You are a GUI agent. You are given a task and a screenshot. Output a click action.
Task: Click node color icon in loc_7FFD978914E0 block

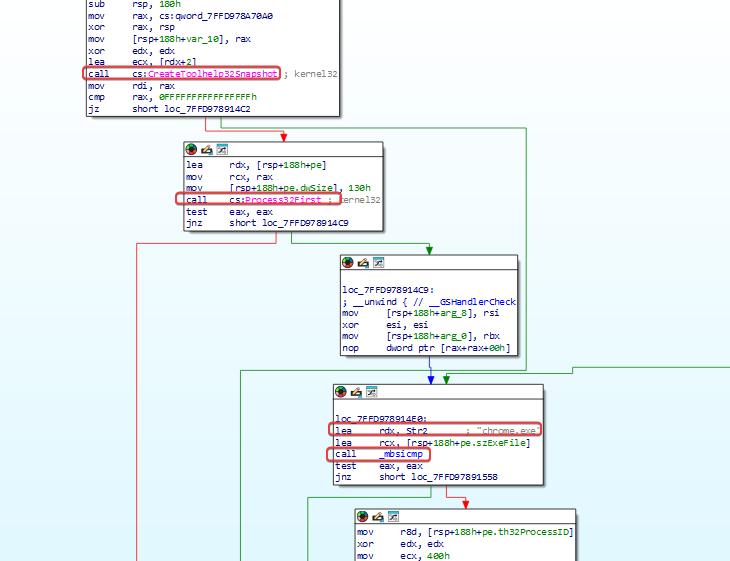tap(341, 392)
